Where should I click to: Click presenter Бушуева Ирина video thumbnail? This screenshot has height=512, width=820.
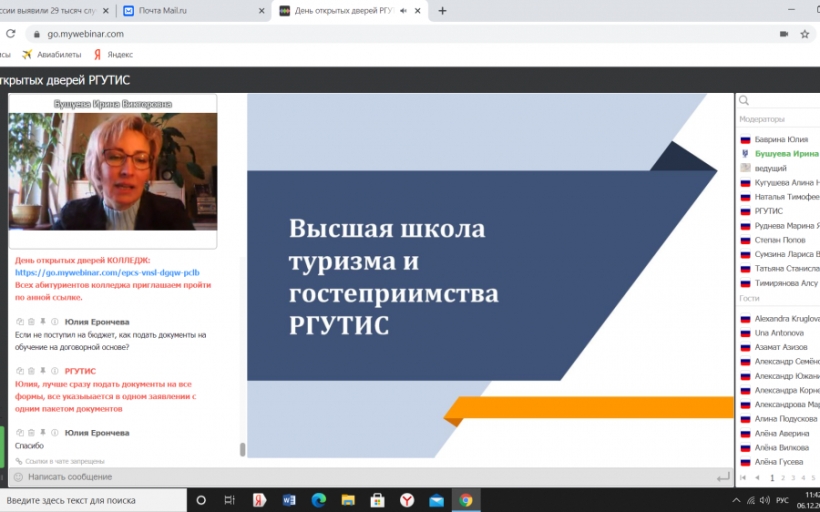[113, 171]
